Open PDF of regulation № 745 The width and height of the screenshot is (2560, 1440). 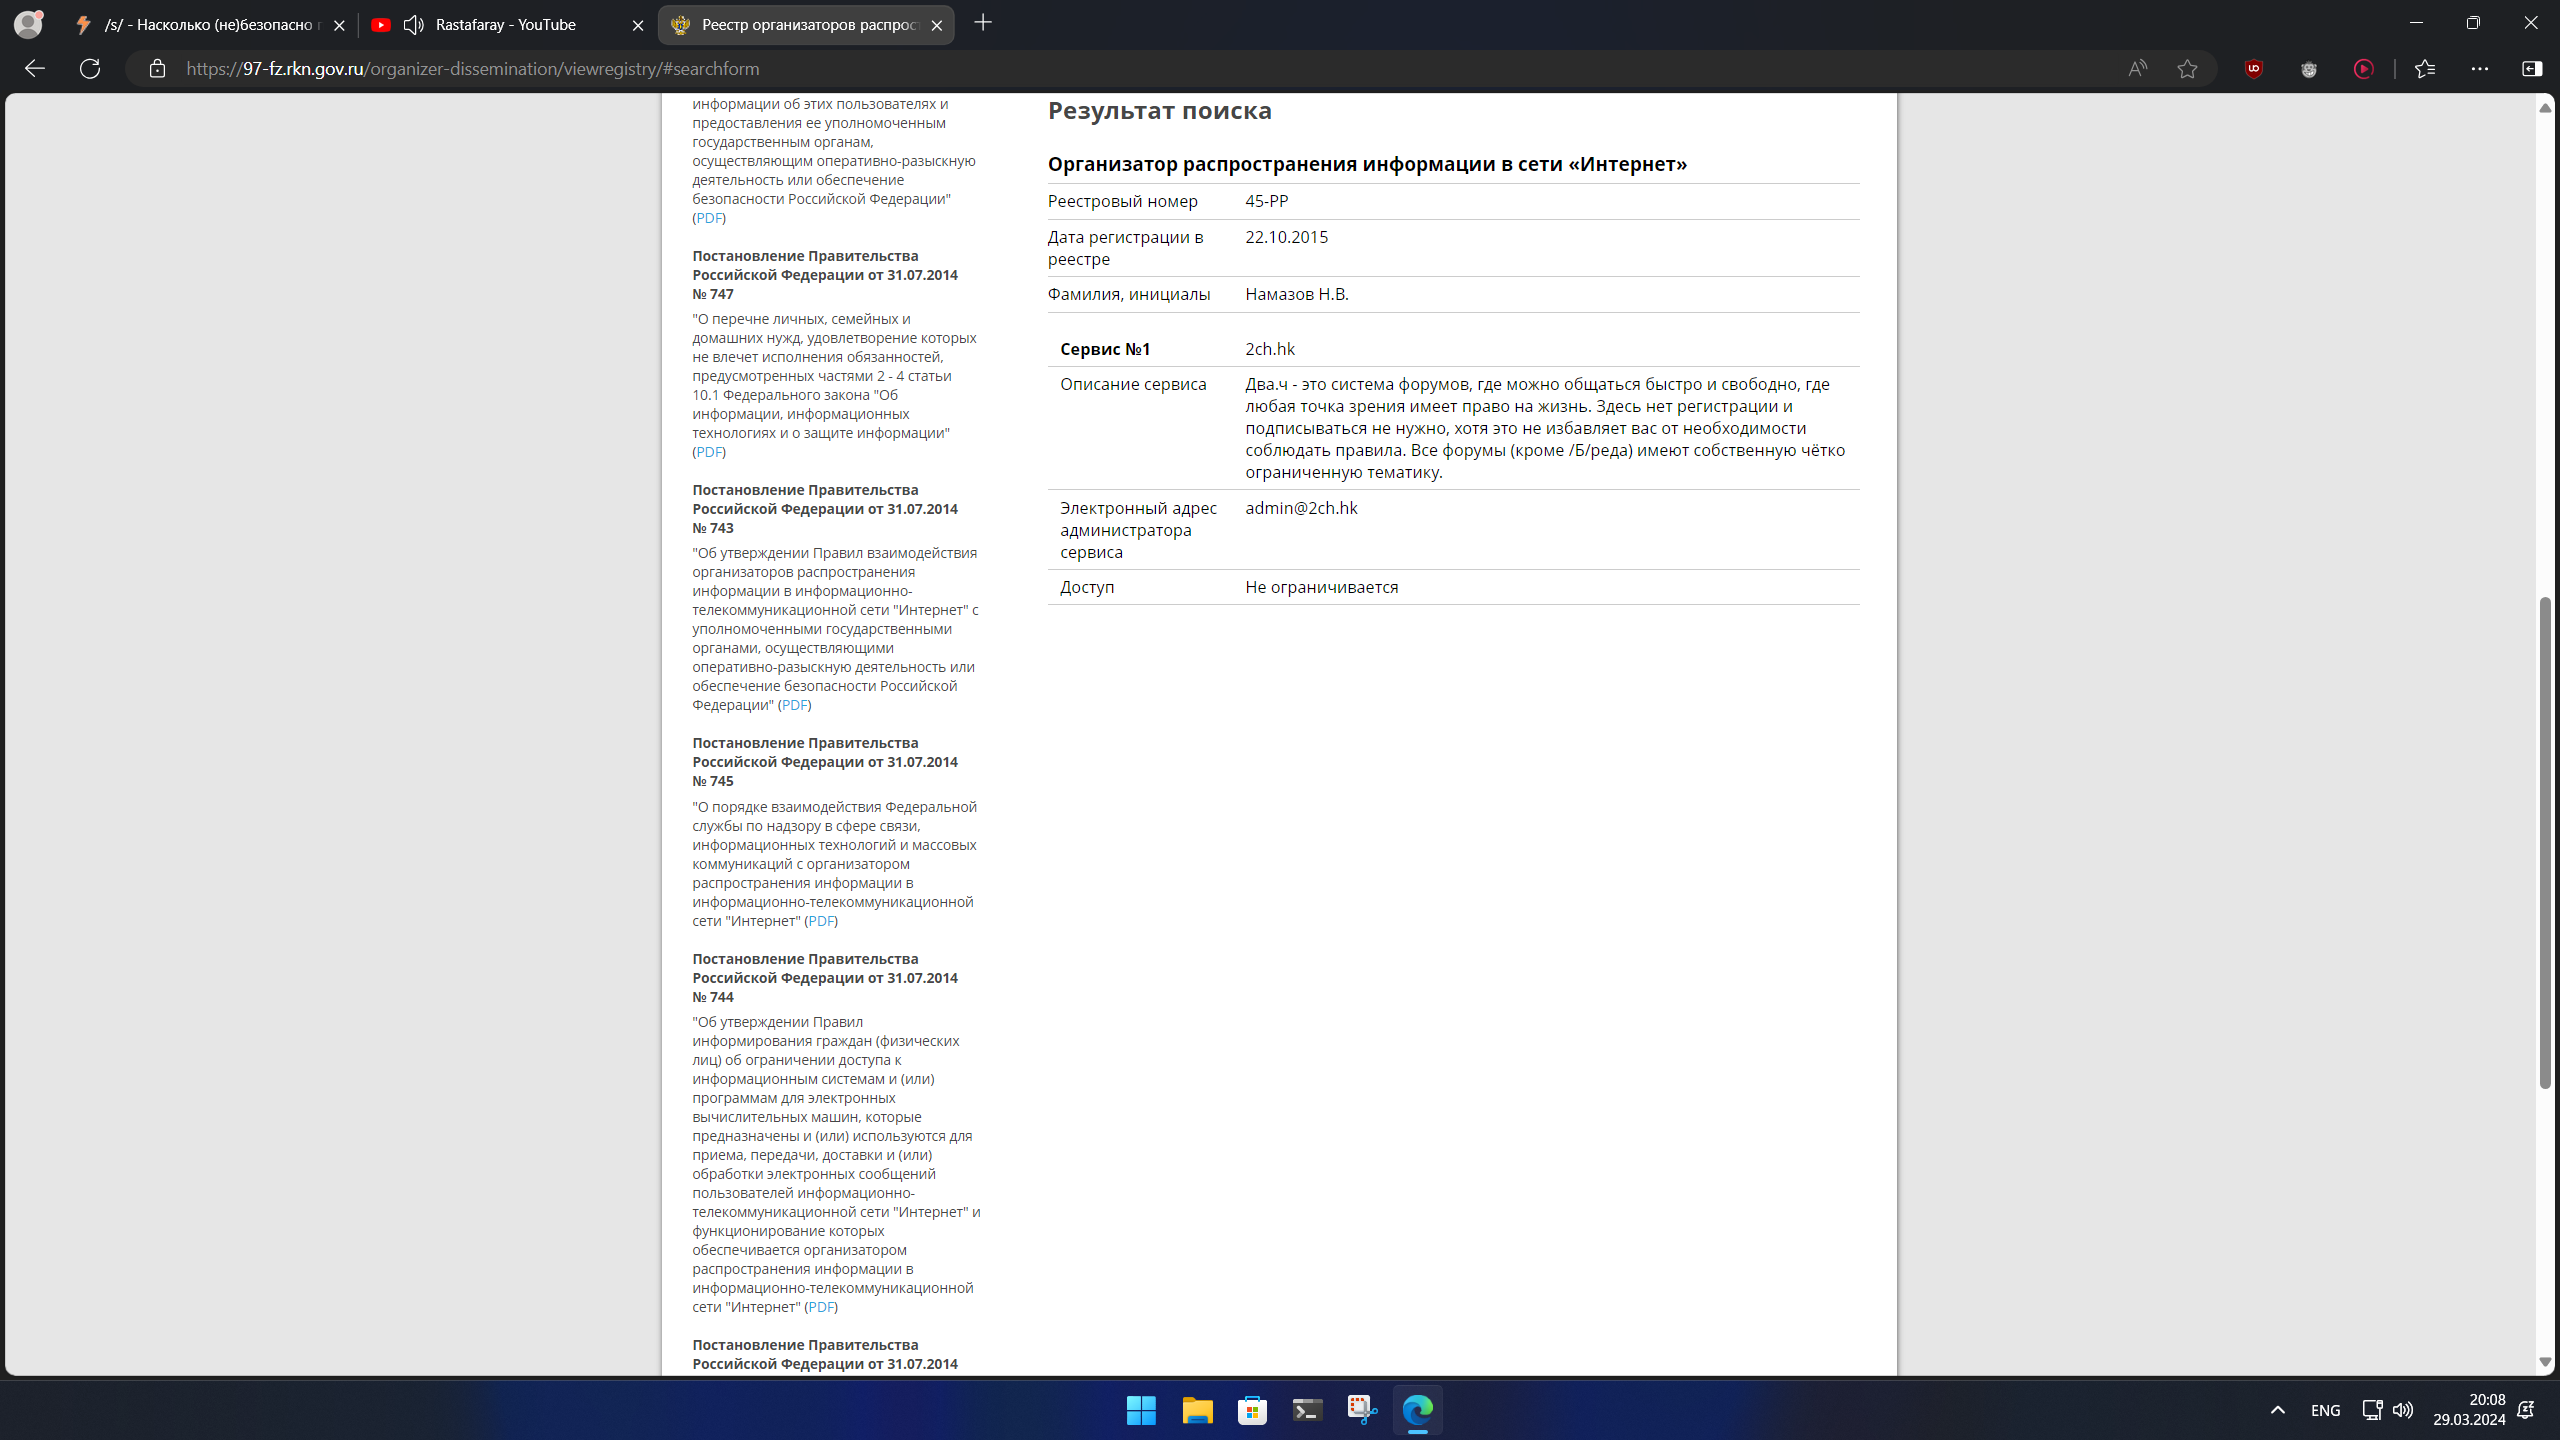(x=821, y=921)
